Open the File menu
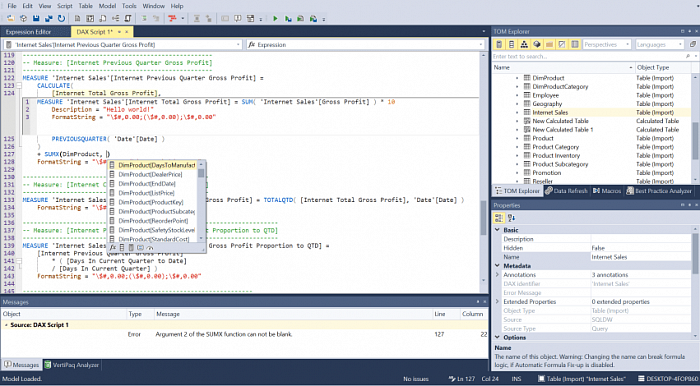The height and width of the screenshot is (386, 700). pos(12,6)
